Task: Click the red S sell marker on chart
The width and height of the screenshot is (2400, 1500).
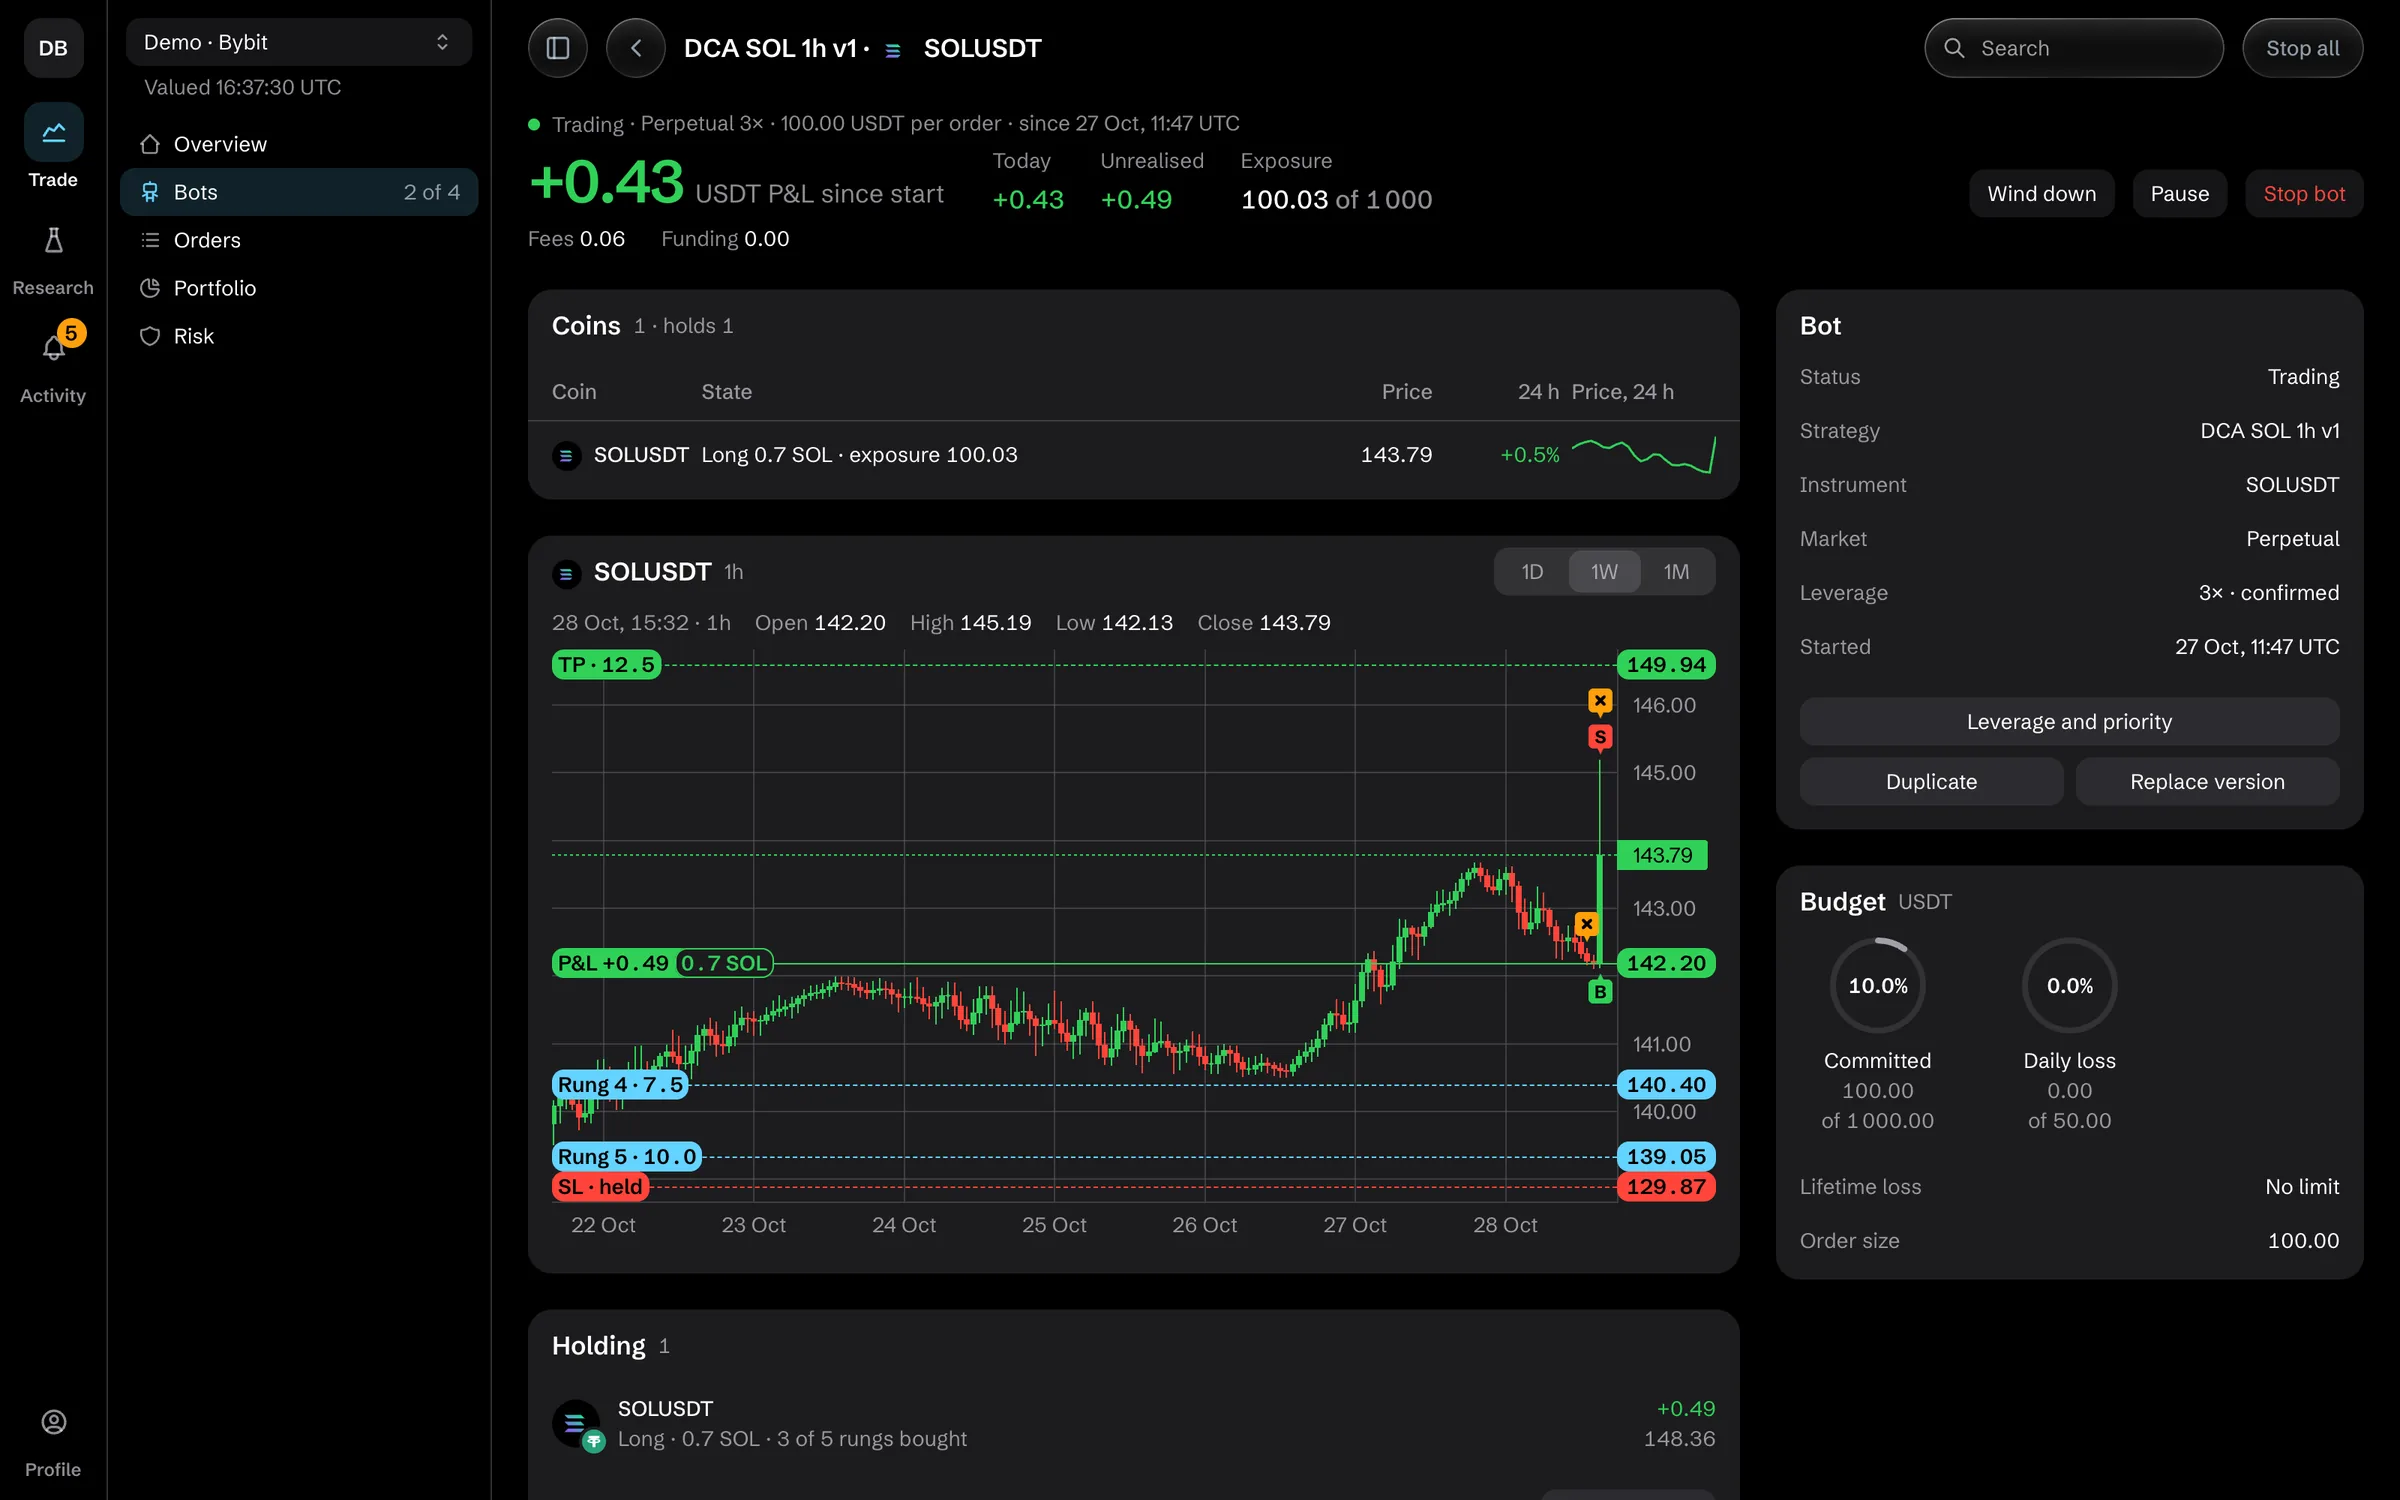Action: 1600,737
